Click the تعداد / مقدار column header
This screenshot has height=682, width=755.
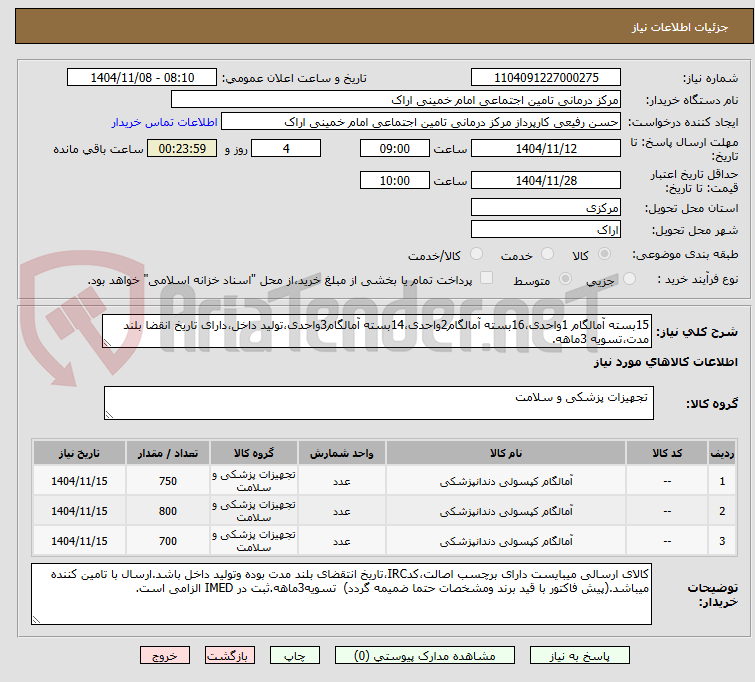[x=168, y=453]
